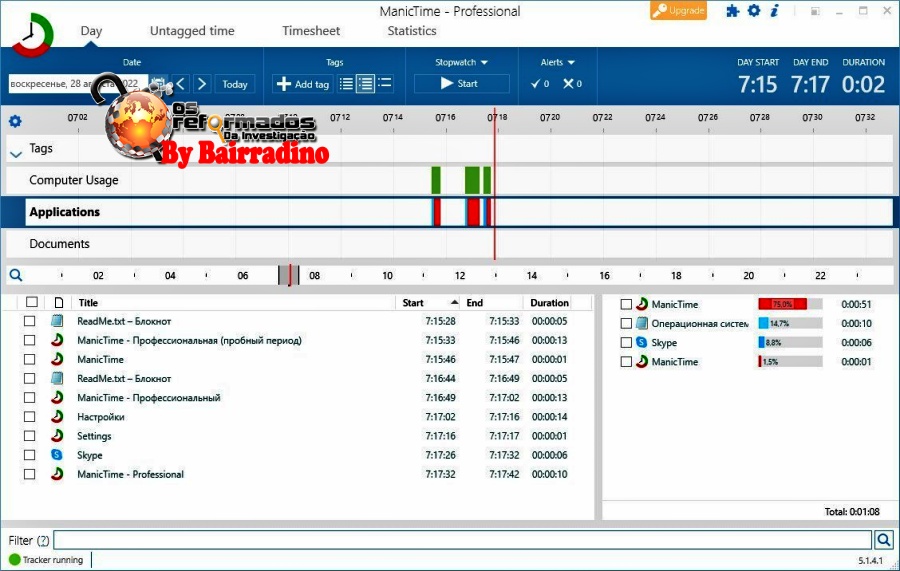This screenshot has width=900, height=571.
Task: Open settings gear in title bar
Action: (x=754, y=10)
